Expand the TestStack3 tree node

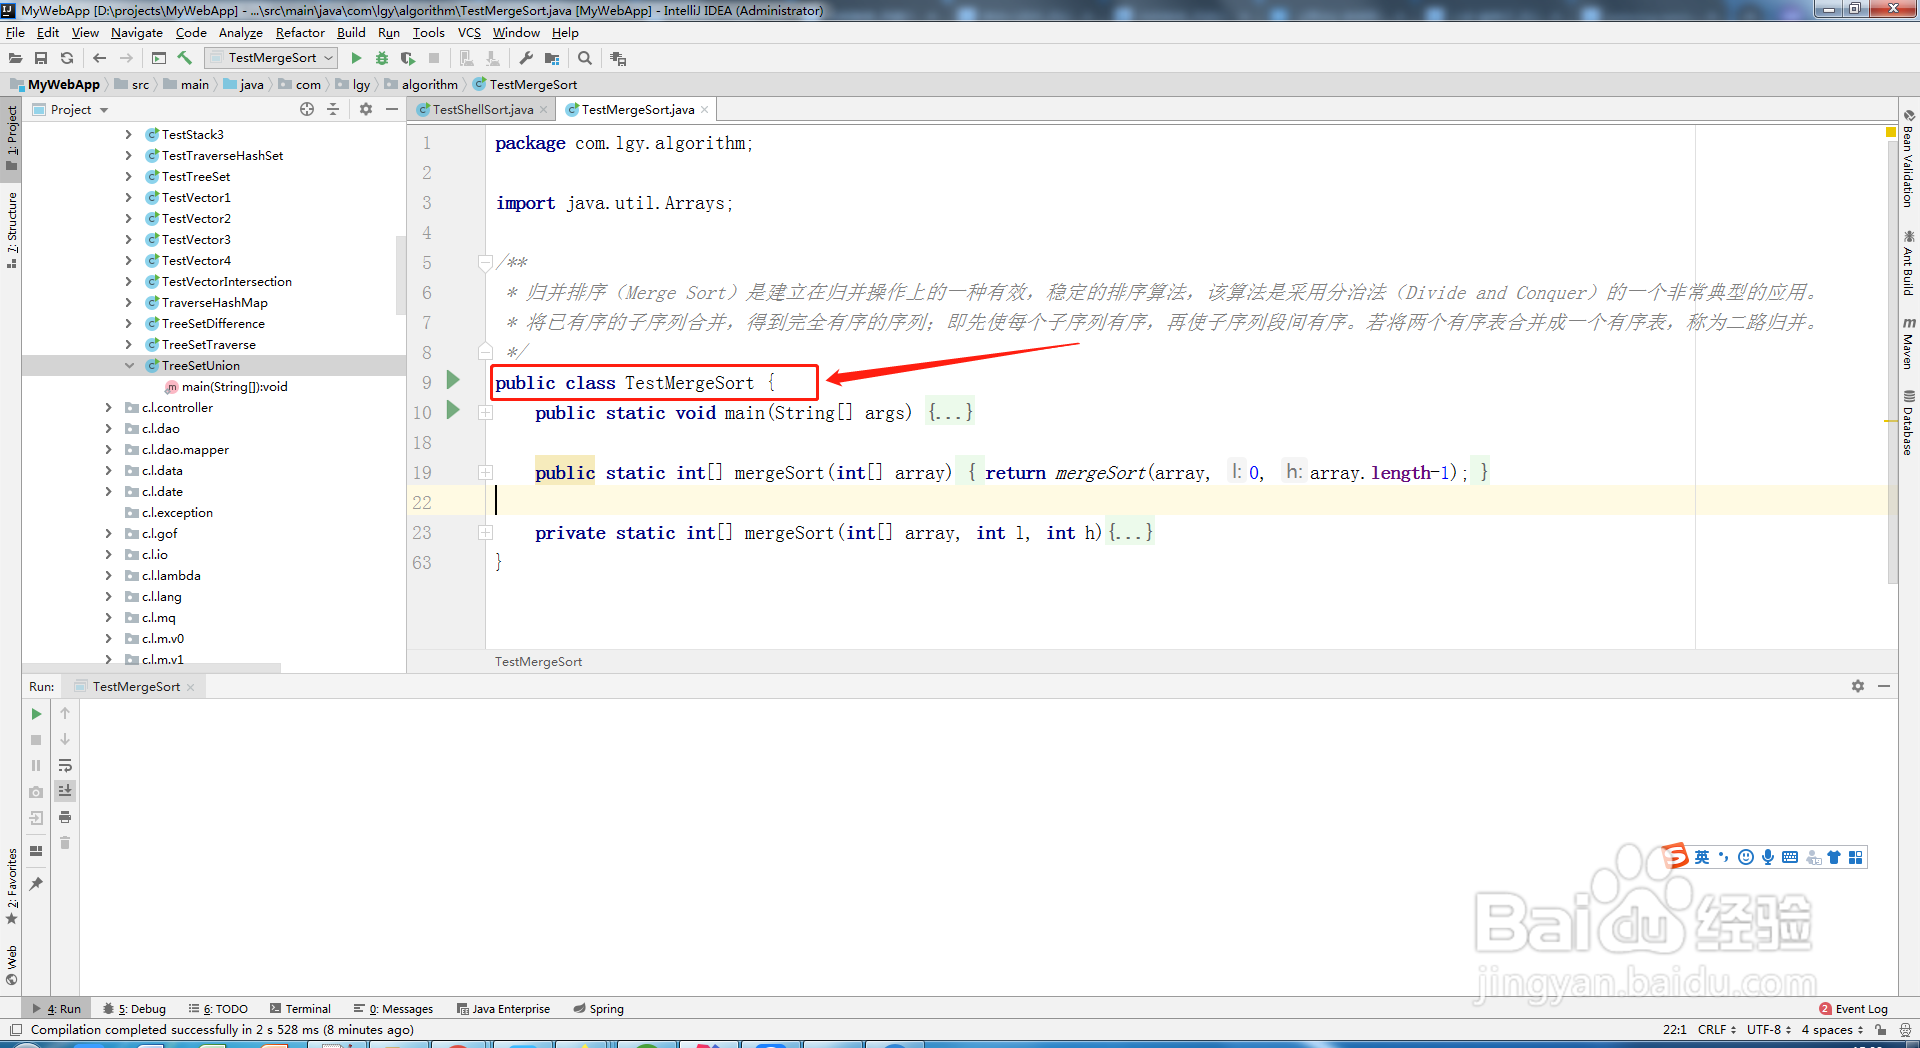pyautogui.click(x=129, y=135)
